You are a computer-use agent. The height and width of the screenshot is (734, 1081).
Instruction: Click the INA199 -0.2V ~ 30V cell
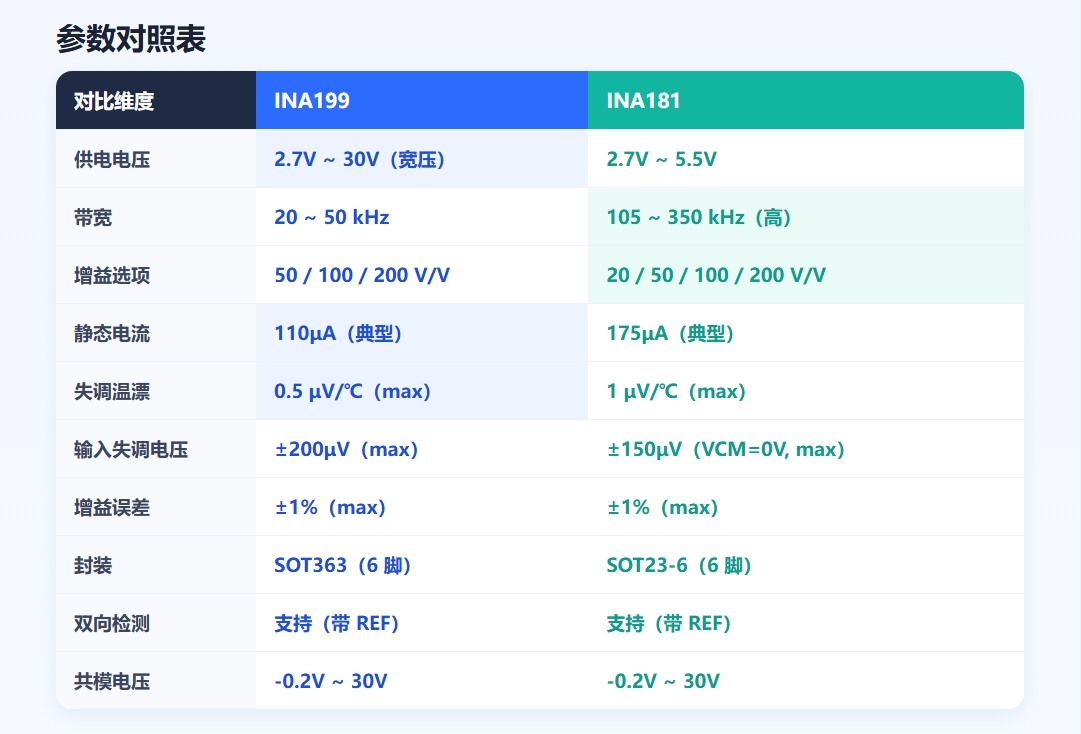[422, 681]
